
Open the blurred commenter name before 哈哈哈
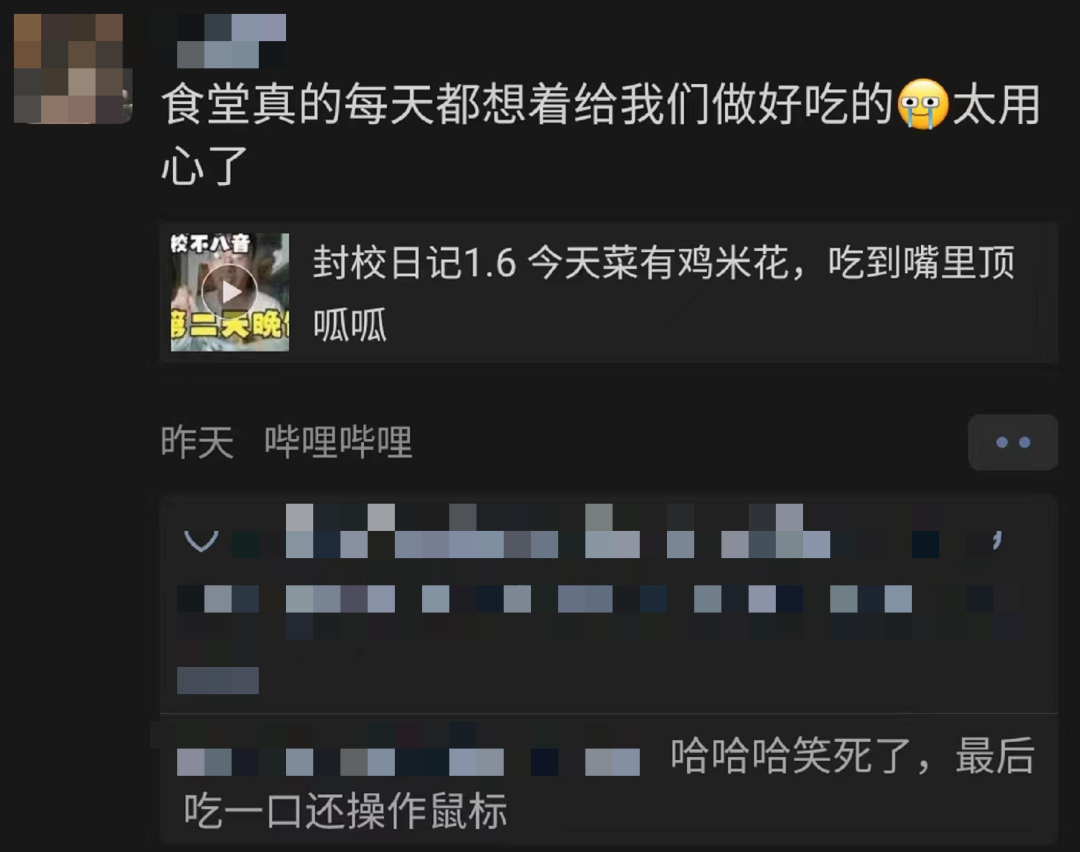(x=408, y=762)
